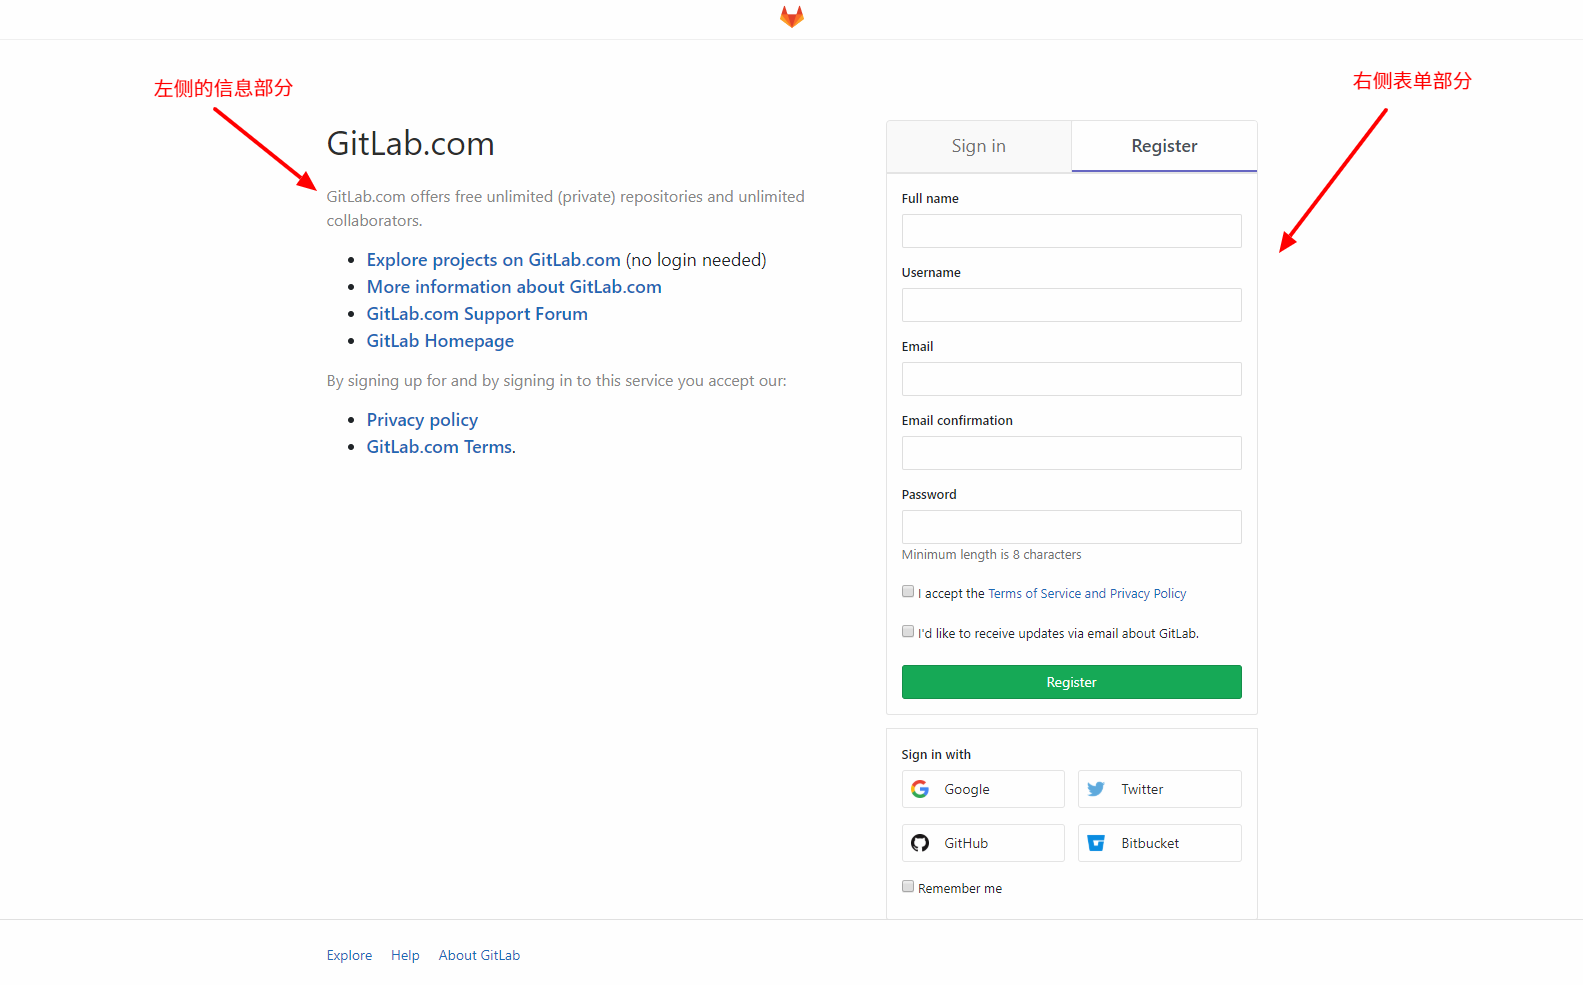This screenshot has height=985, width=1583.
Task: Click the Email confirmation field
Action: (x=1071, y=453)
